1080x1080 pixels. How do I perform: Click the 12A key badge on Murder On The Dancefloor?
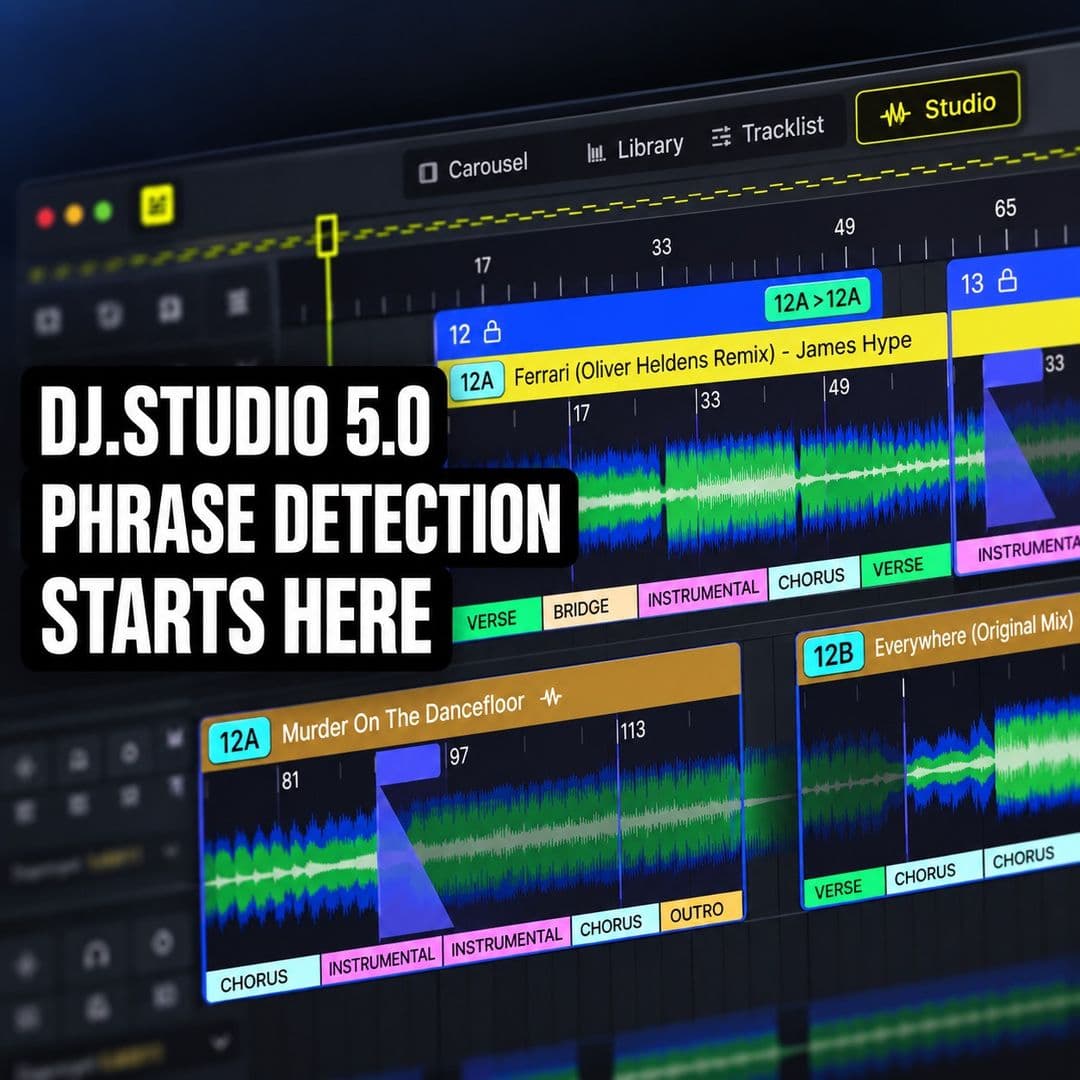point(239,741)
